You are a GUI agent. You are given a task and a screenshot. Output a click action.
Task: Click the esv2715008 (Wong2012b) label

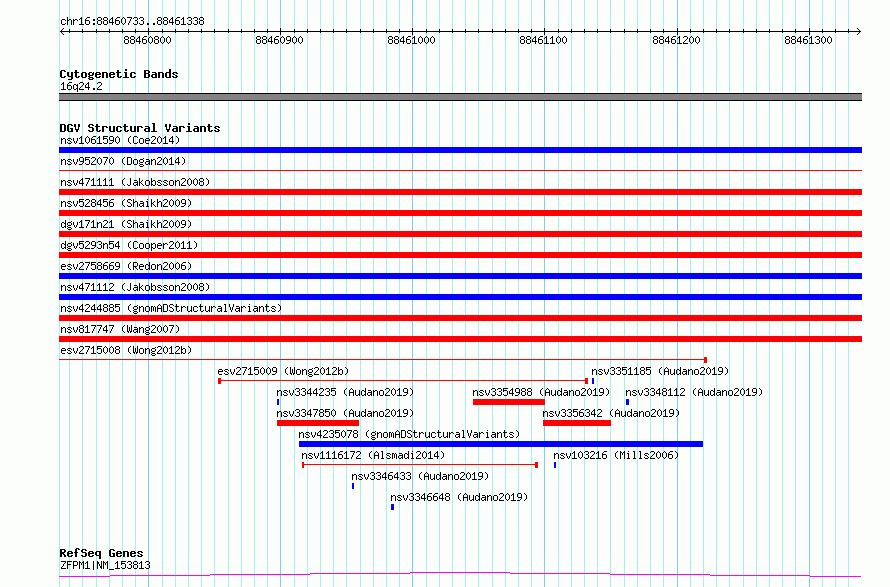tap(126, 350)
